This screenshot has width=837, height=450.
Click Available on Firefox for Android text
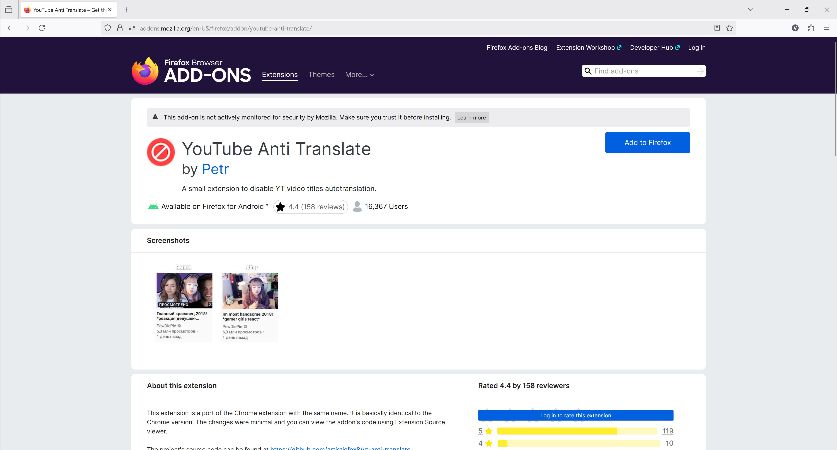214,207
